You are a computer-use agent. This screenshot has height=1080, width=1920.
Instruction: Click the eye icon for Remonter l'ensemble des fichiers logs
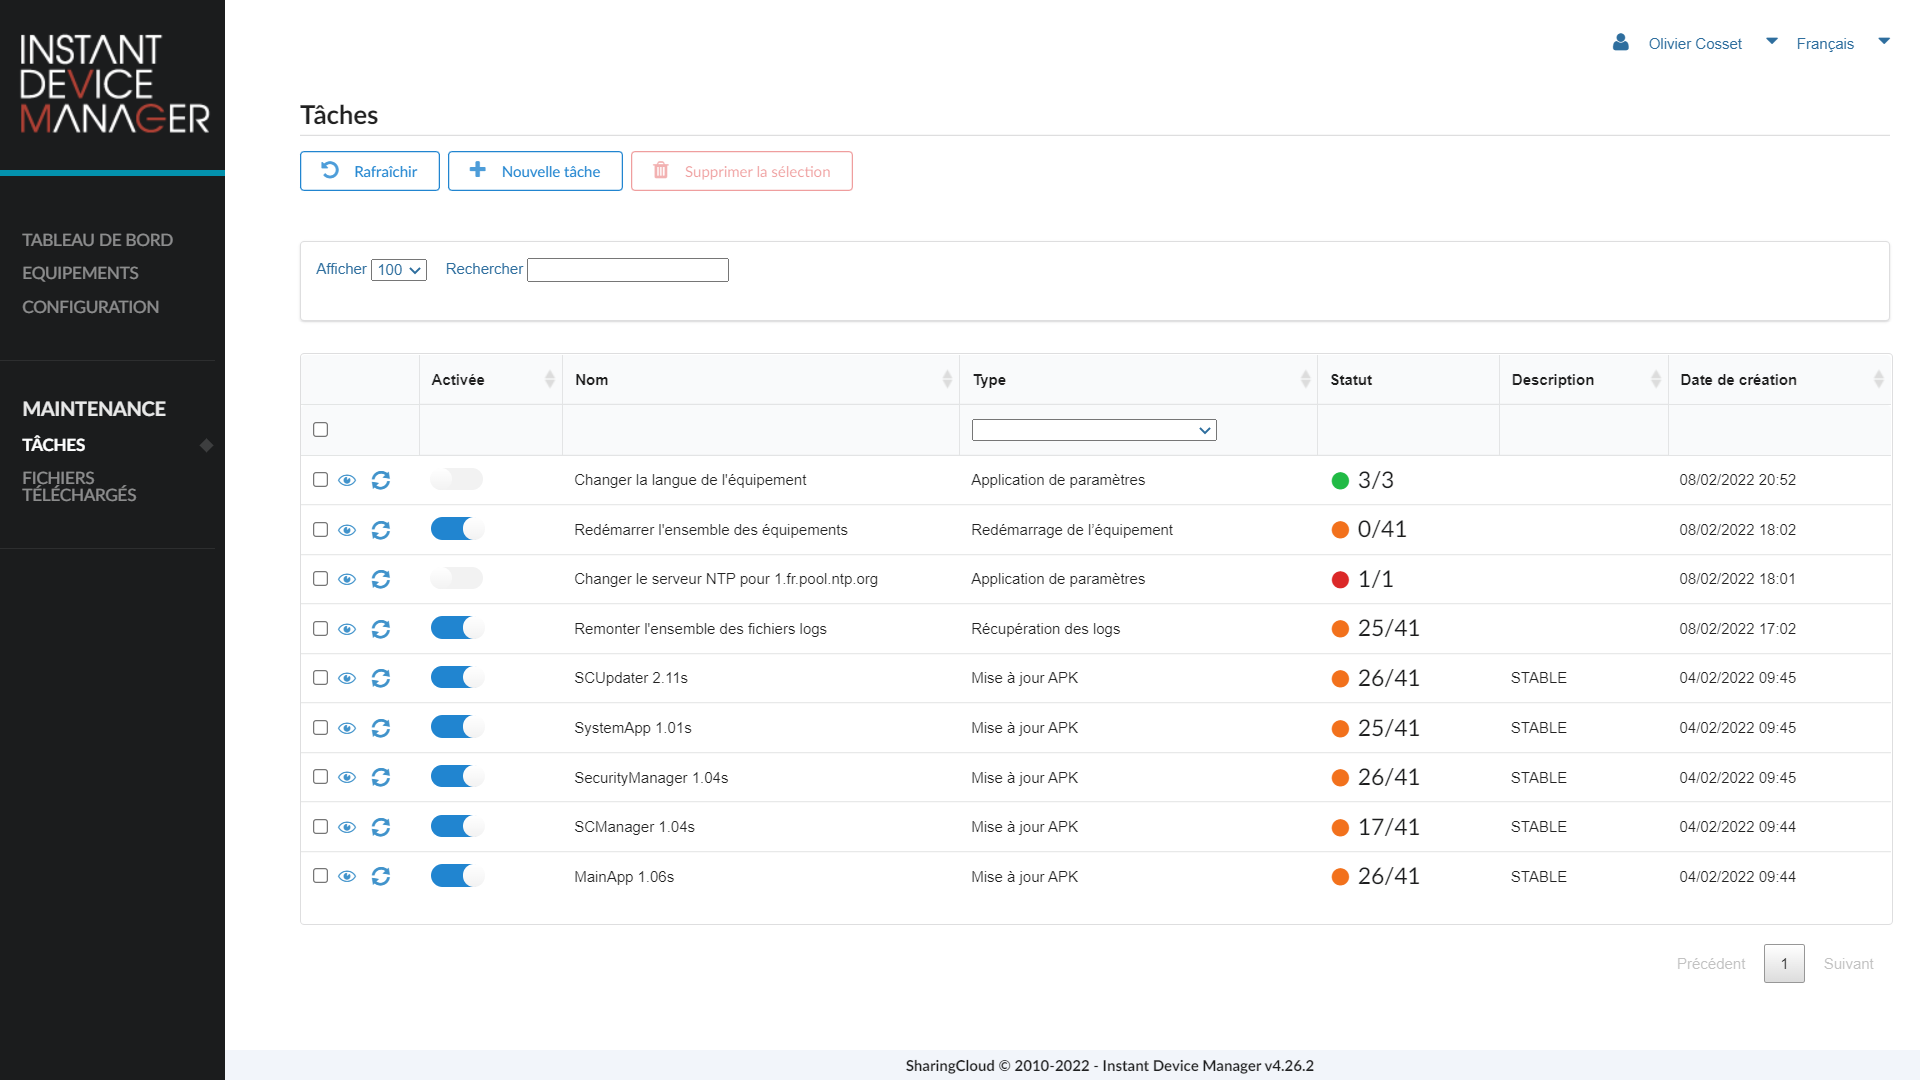point(347,629)
